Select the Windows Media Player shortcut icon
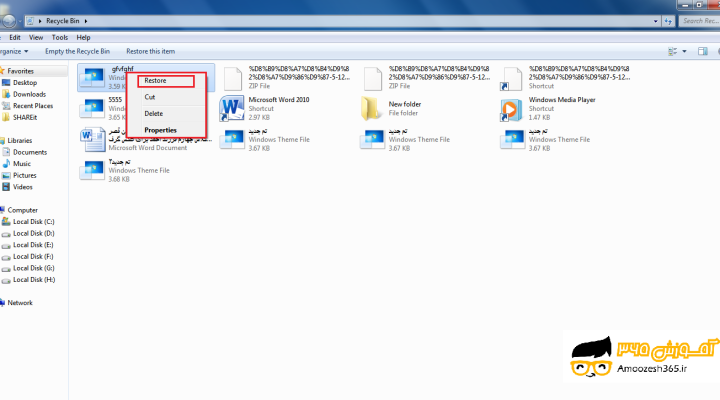Viewport: 720px width, 400px height. pos(511,110)
